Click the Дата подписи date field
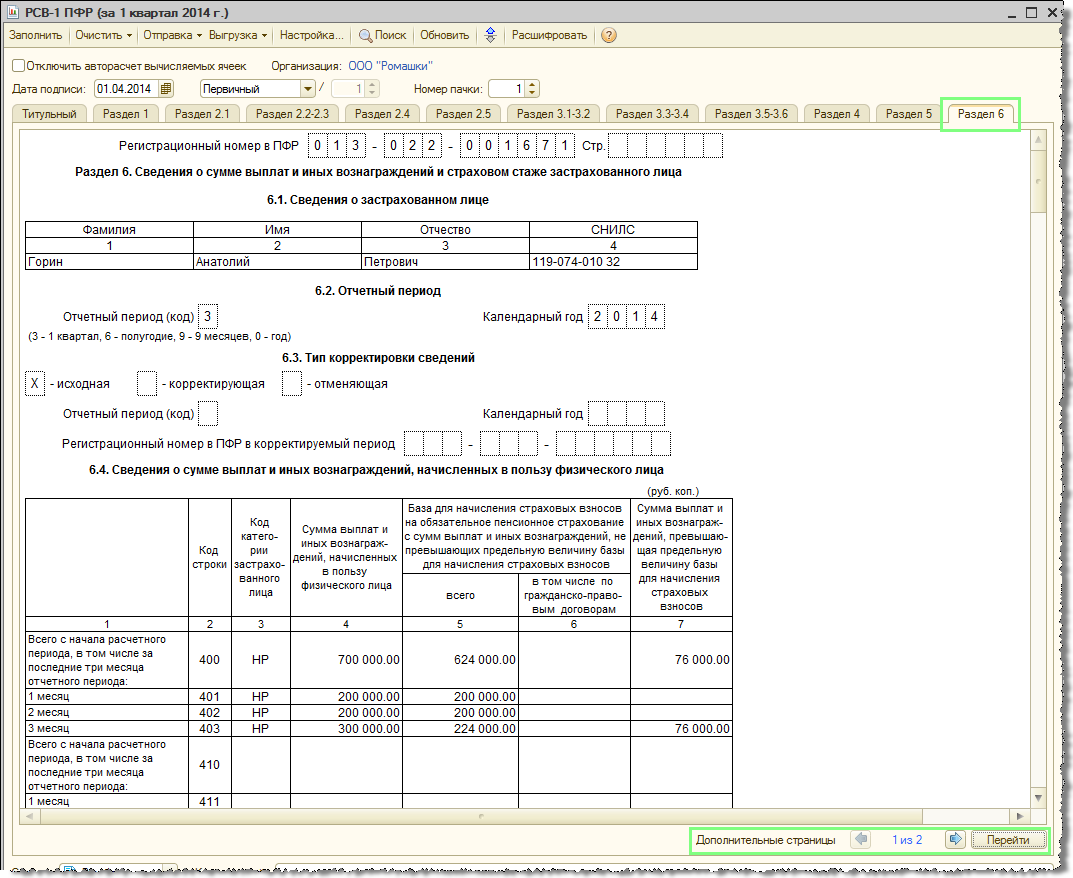 point(126,89)
